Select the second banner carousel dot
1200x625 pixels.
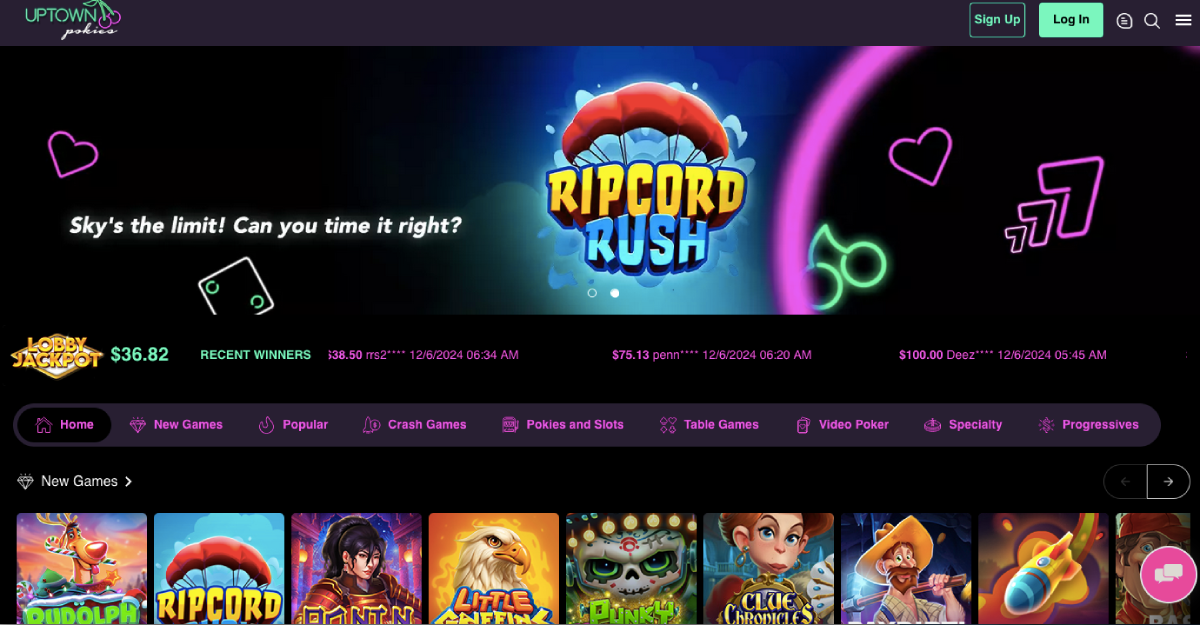[x=614, y=293]
